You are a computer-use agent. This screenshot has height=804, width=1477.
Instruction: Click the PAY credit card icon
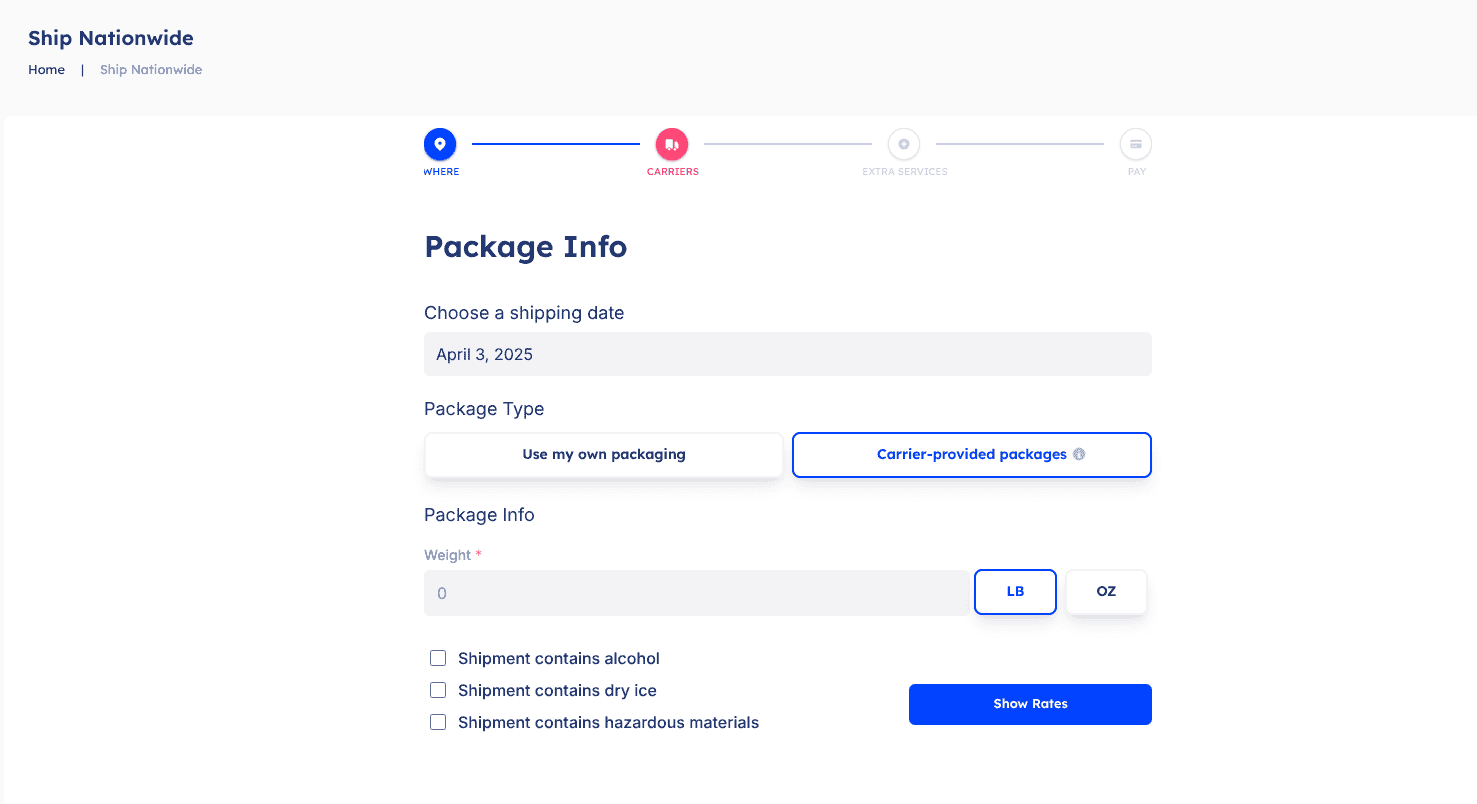pos(1136,144)
